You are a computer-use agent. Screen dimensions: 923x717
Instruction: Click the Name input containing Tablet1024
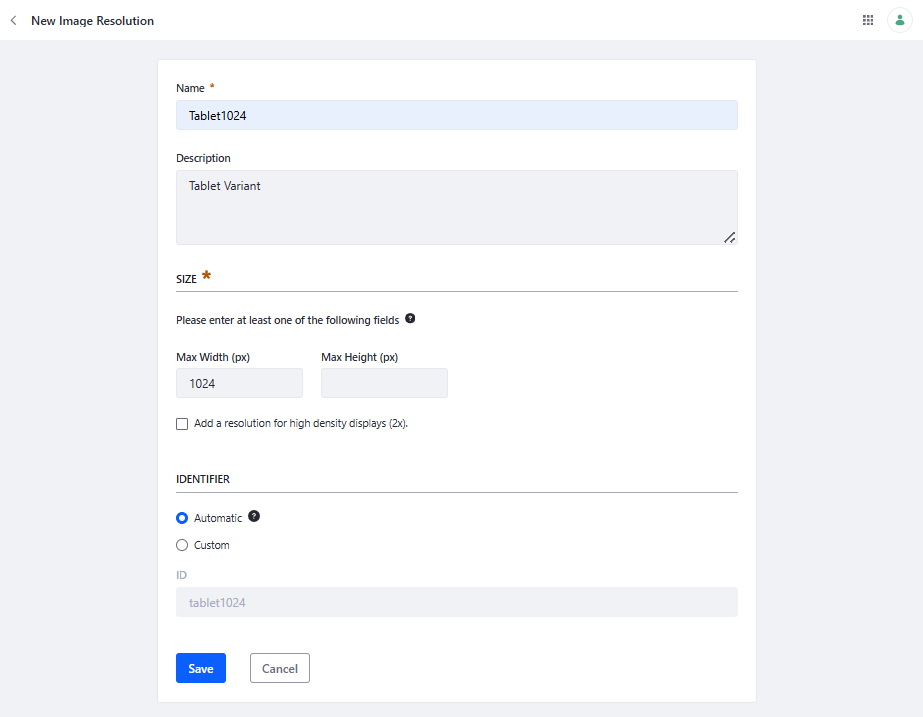(456, 115)
